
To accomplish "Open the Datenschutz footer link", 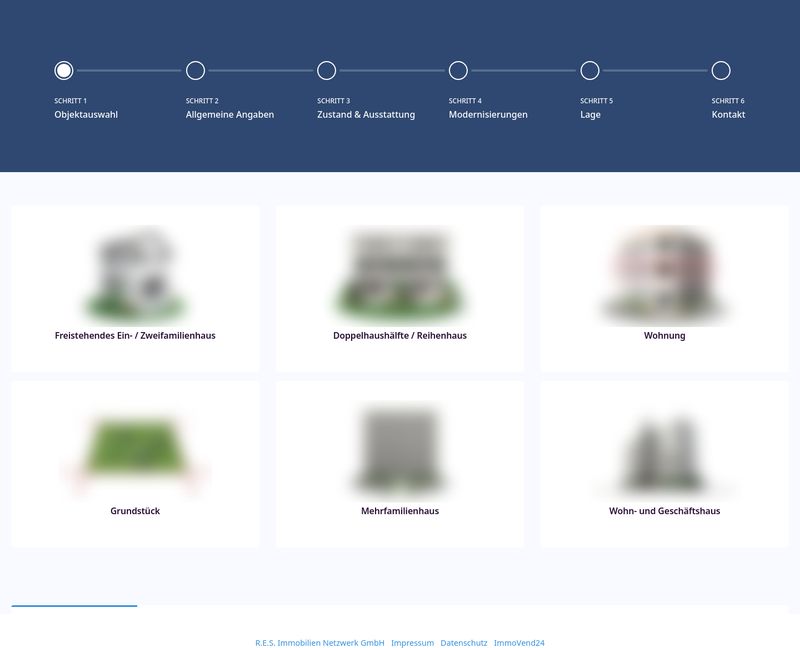I will 464,643.
